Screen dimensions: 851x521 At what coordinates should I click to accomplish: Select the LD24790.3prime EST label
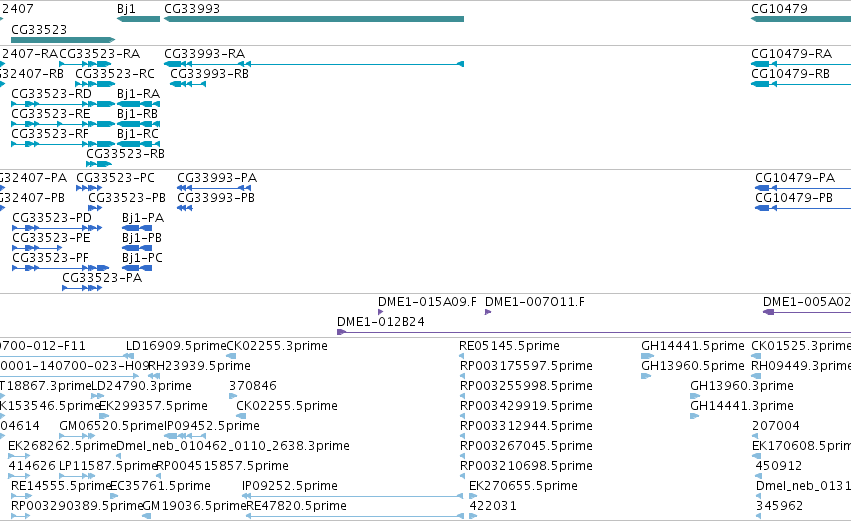click(141, 386)
